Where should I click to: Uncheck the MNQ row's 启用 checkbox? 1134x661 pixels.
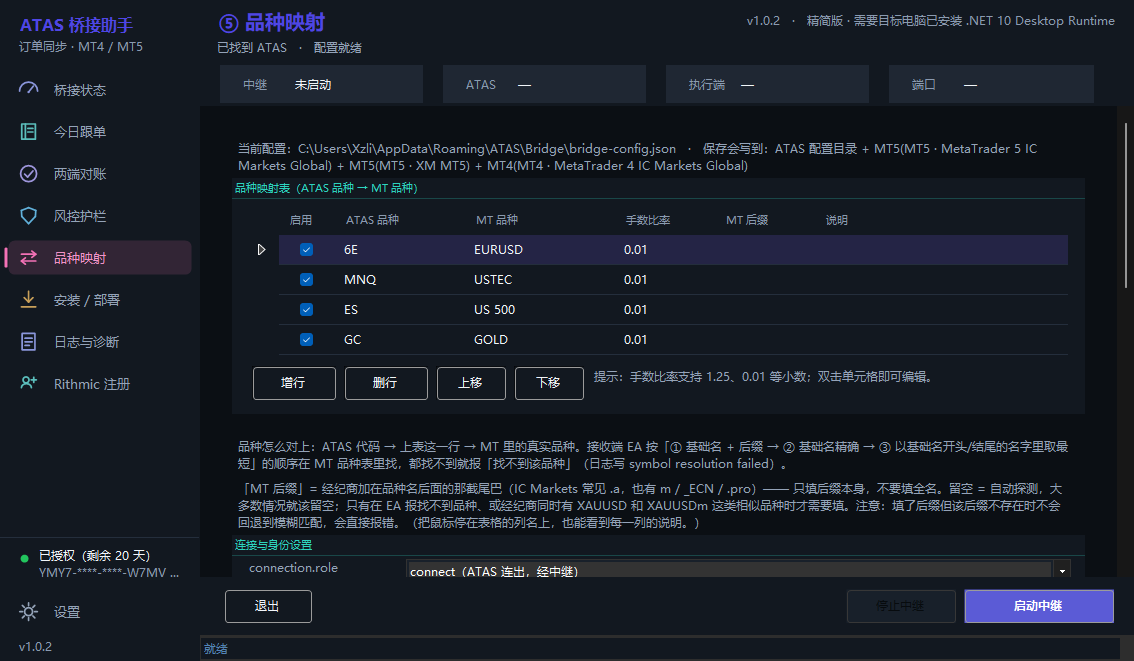(307, 279)
